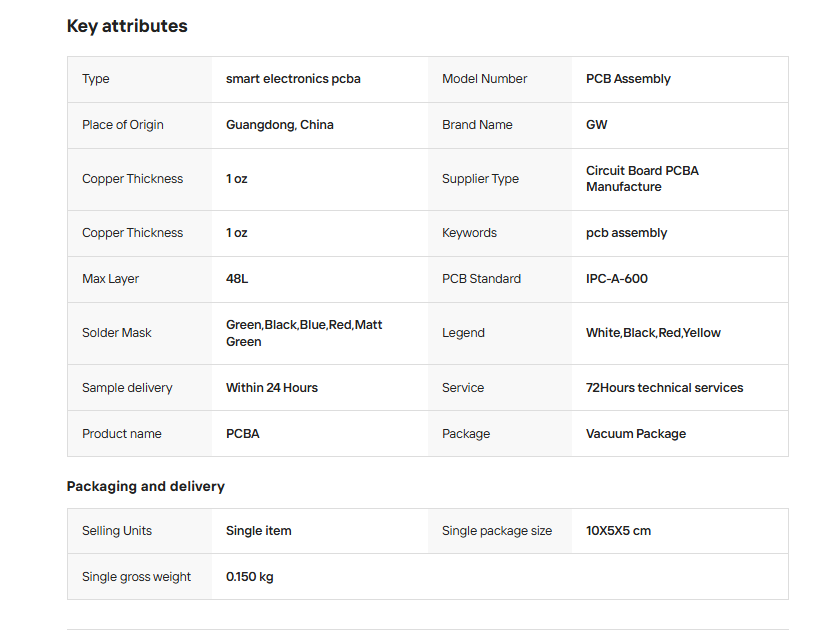Select the 'smart electronics pcba' type value
The image size is (823, 639).
click(x=293, y=79)
